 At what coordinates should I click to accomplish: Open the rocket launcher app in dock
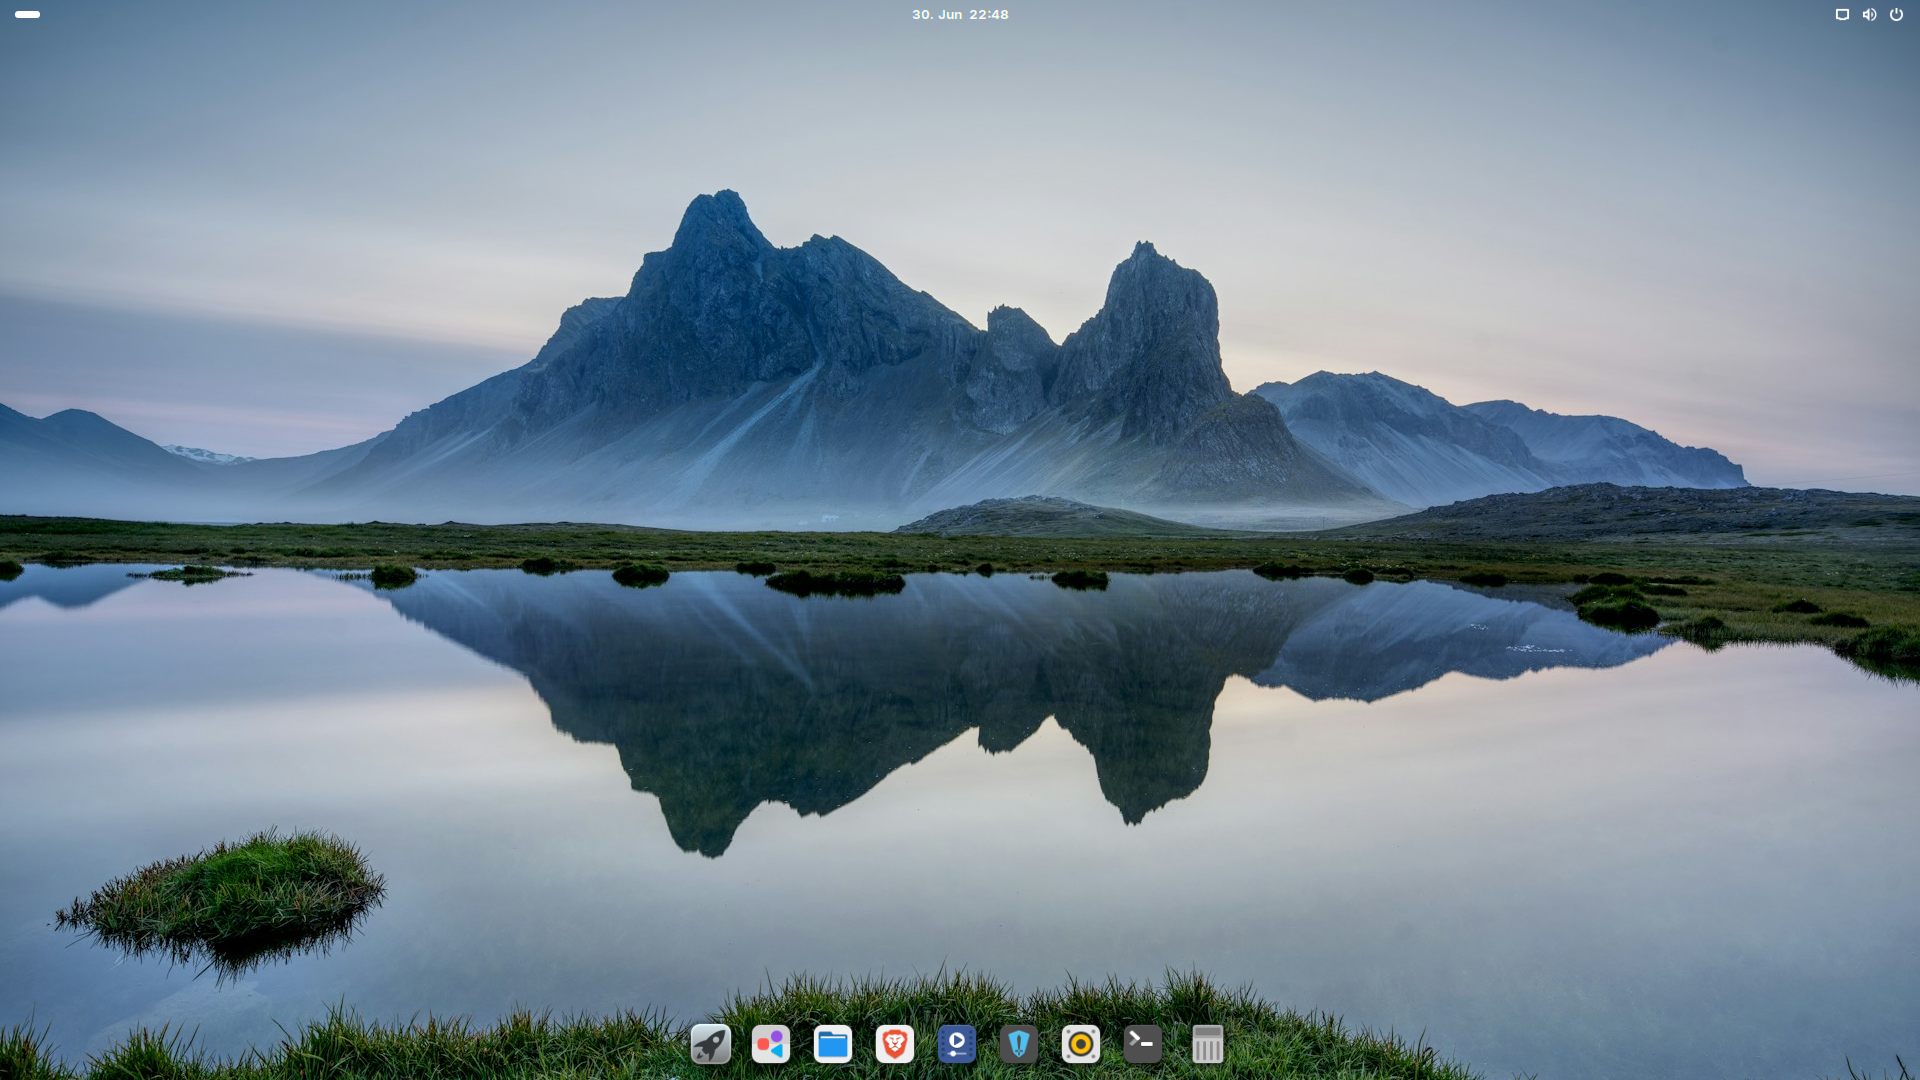[x=710, y=1044]
